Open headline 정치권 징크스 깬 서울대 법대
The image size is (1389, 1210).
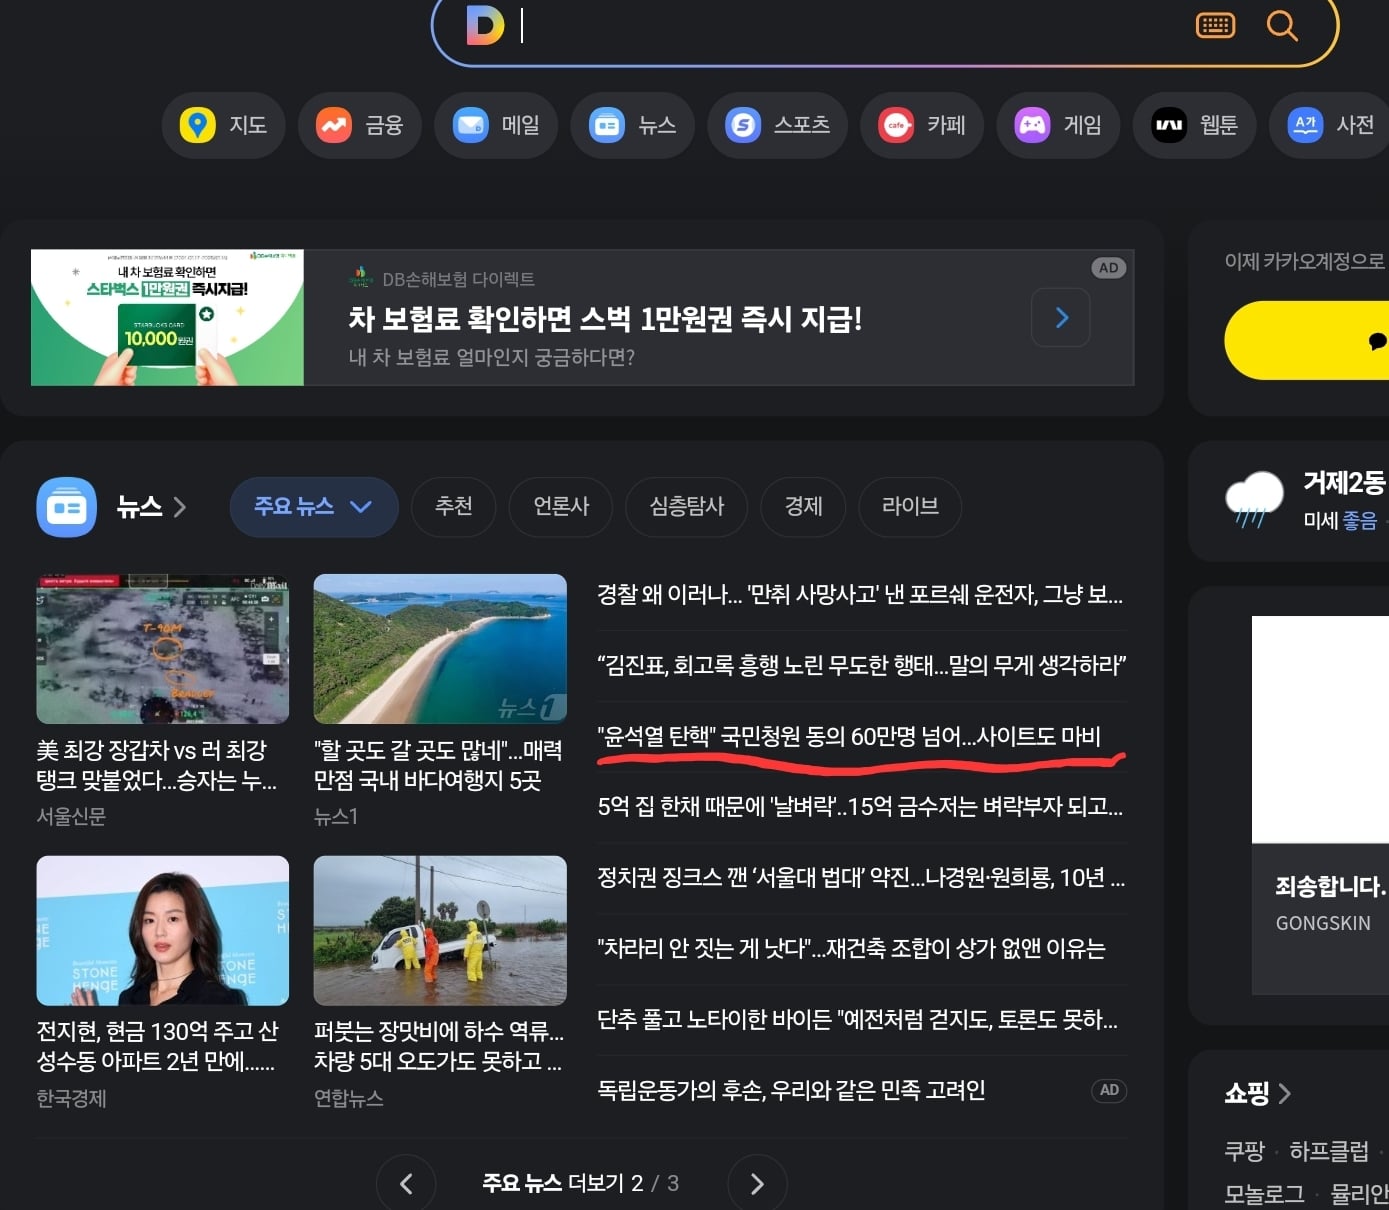click(861, 878)
